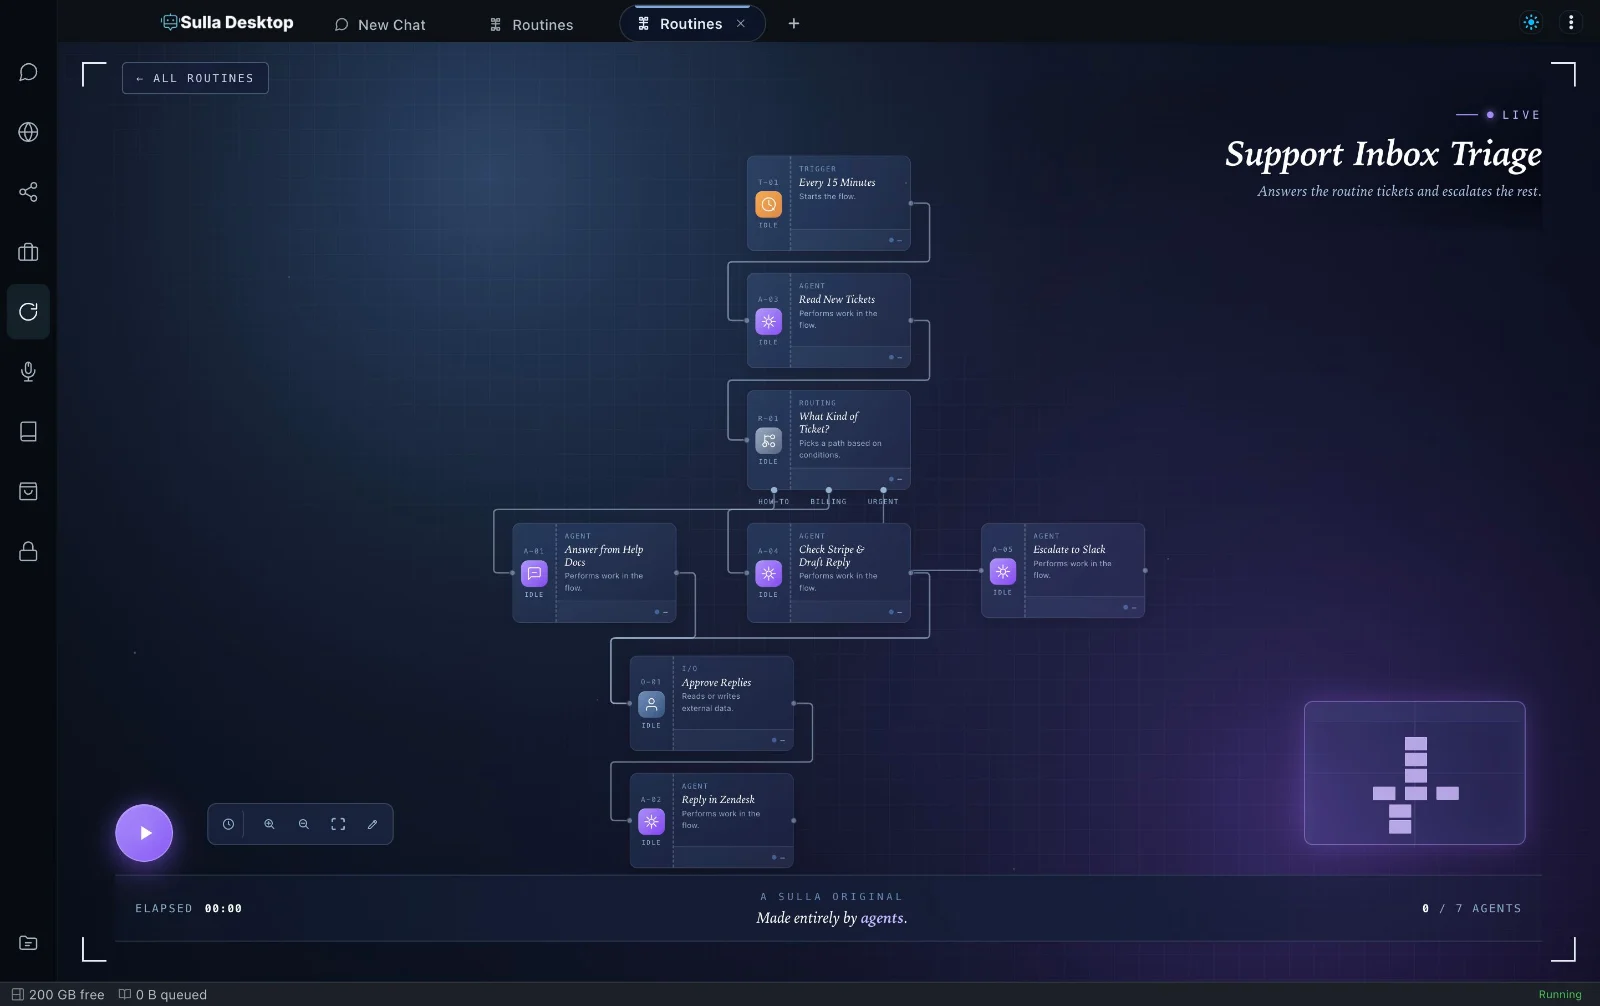Switch to the inactive Routines tab

(532, 24)
